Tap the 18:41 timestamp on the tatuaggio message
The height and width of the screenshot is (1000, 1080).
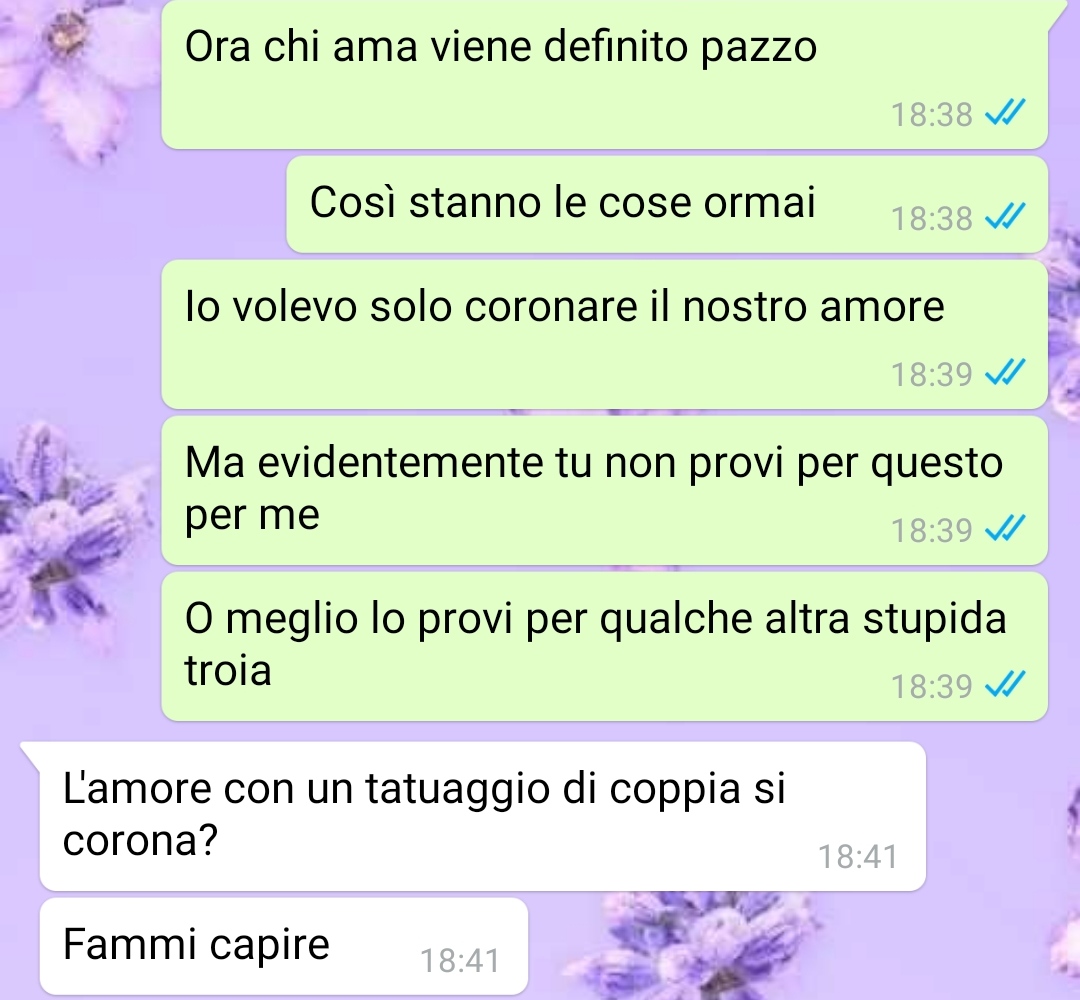(858, 857)
